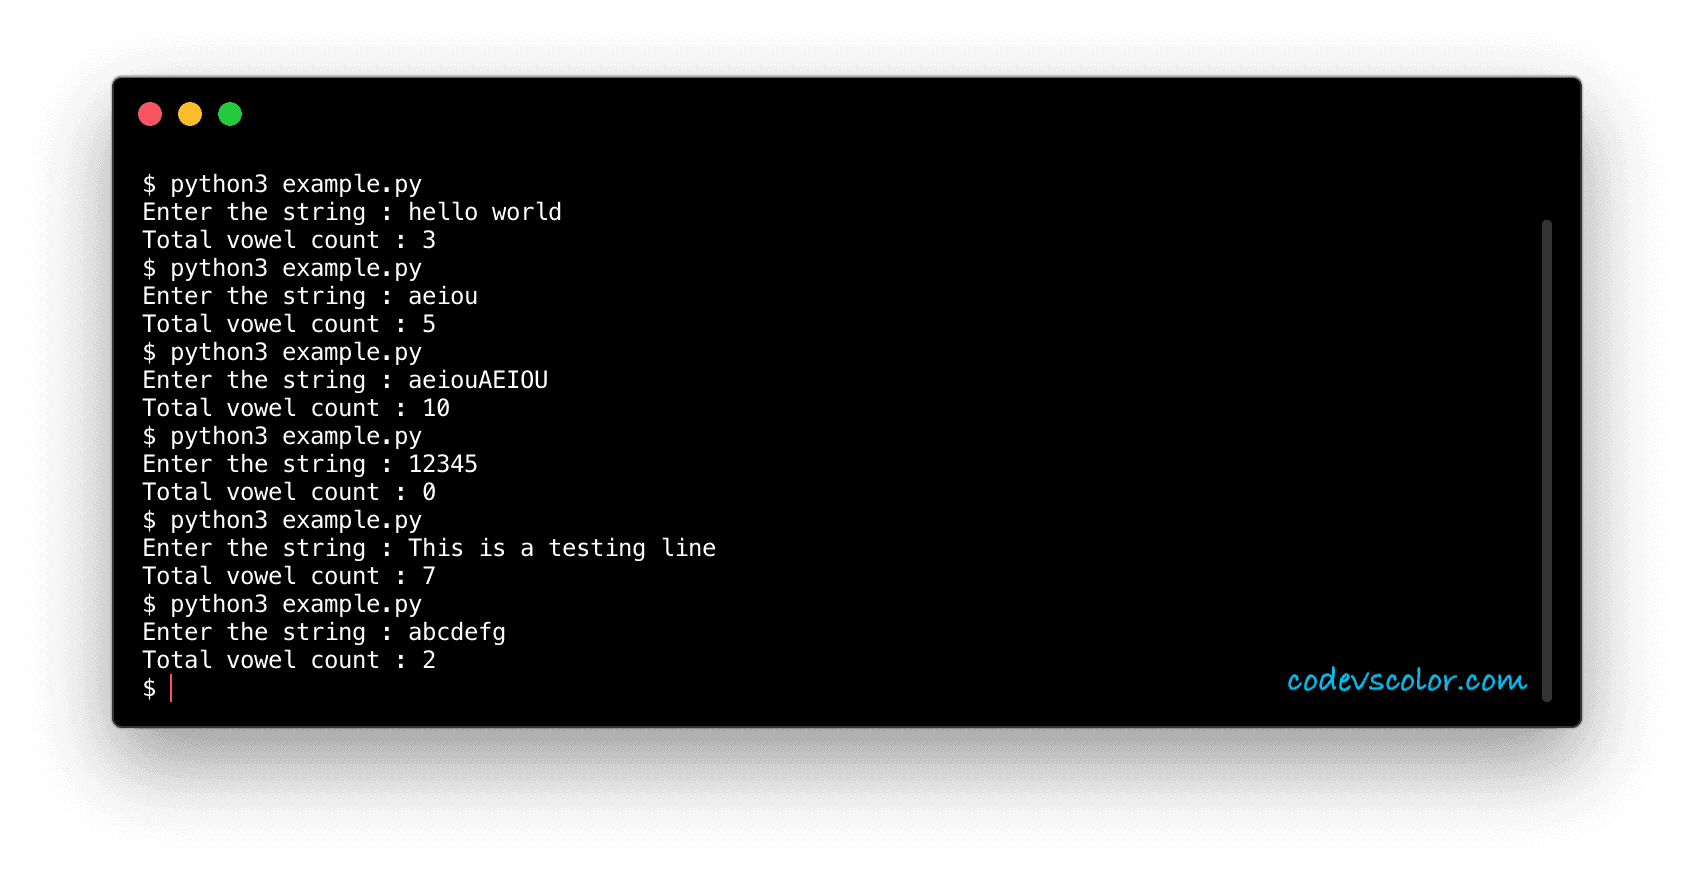Click the '12345' input string
The width and height of the screenshot is (1694, 876).
coord(443,464)
